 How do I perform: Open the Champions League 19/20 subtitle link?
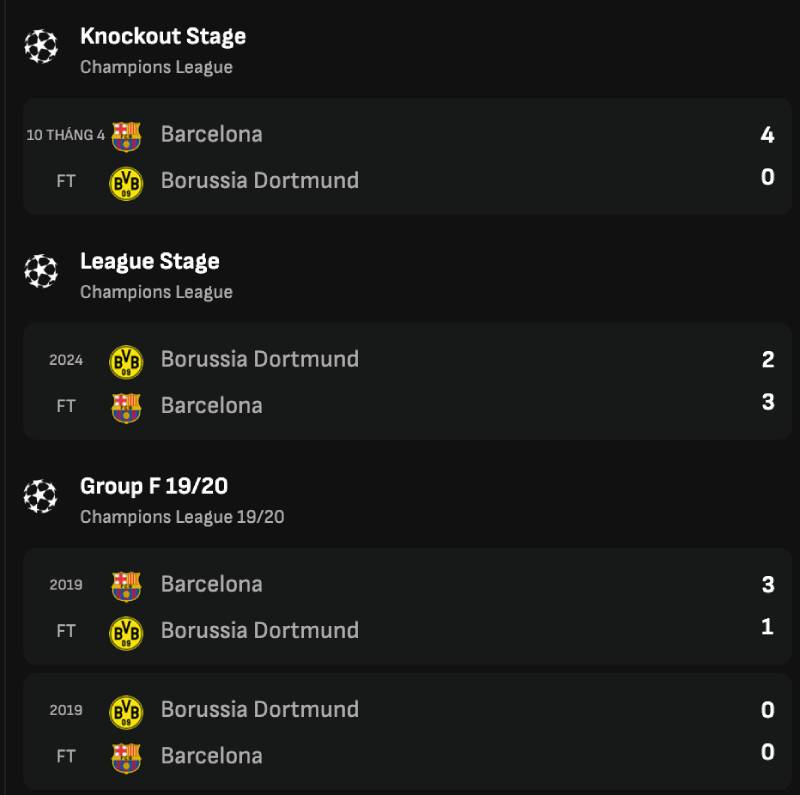(x=182, y=517)
